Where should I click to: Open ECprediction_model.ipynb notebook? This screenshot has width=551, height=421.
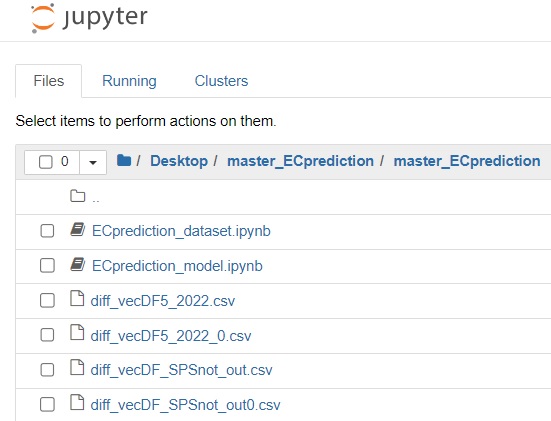(x=177, y=266)
